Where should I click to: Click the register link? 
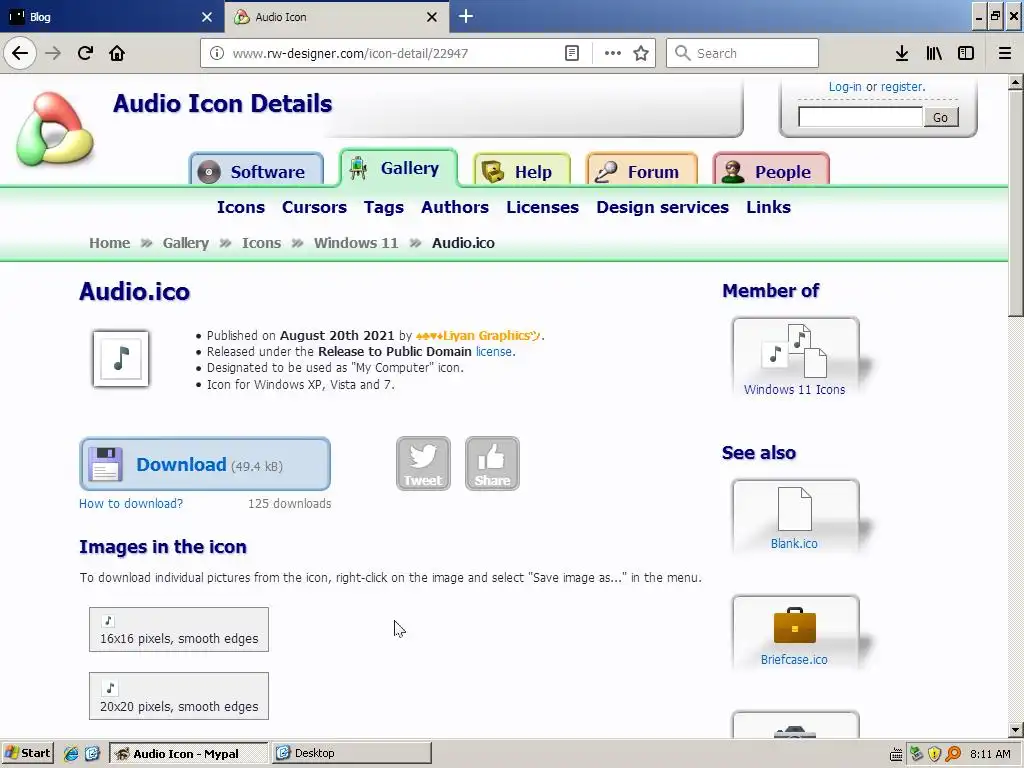click(x=903, y=87)
